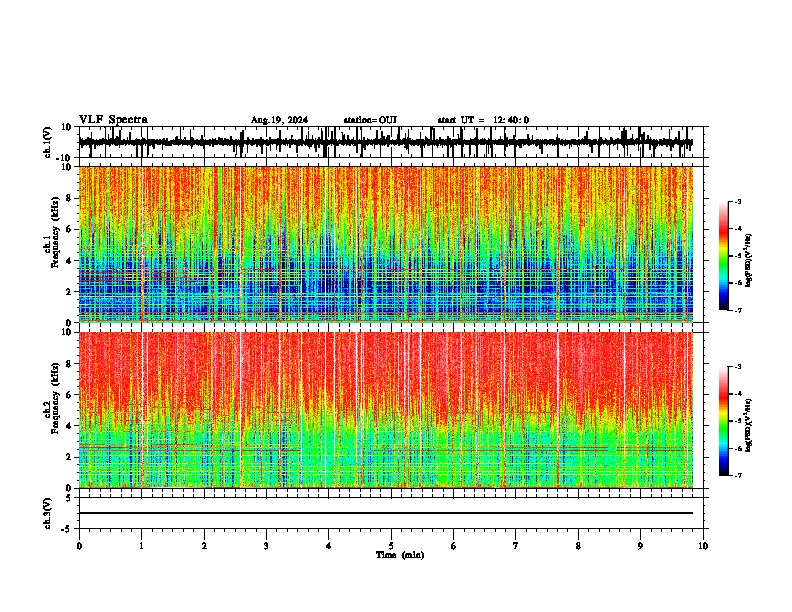Click the "ch.1(V)" waveform axis label
This screenshot has width=792, height=612.
point(48,142)
